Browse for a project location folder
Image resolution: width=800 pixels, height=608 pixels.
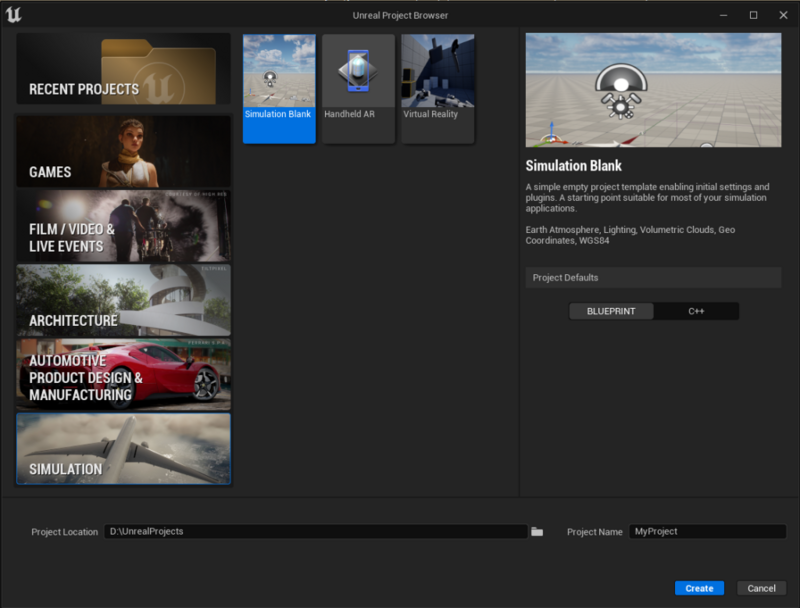(537, 531)
